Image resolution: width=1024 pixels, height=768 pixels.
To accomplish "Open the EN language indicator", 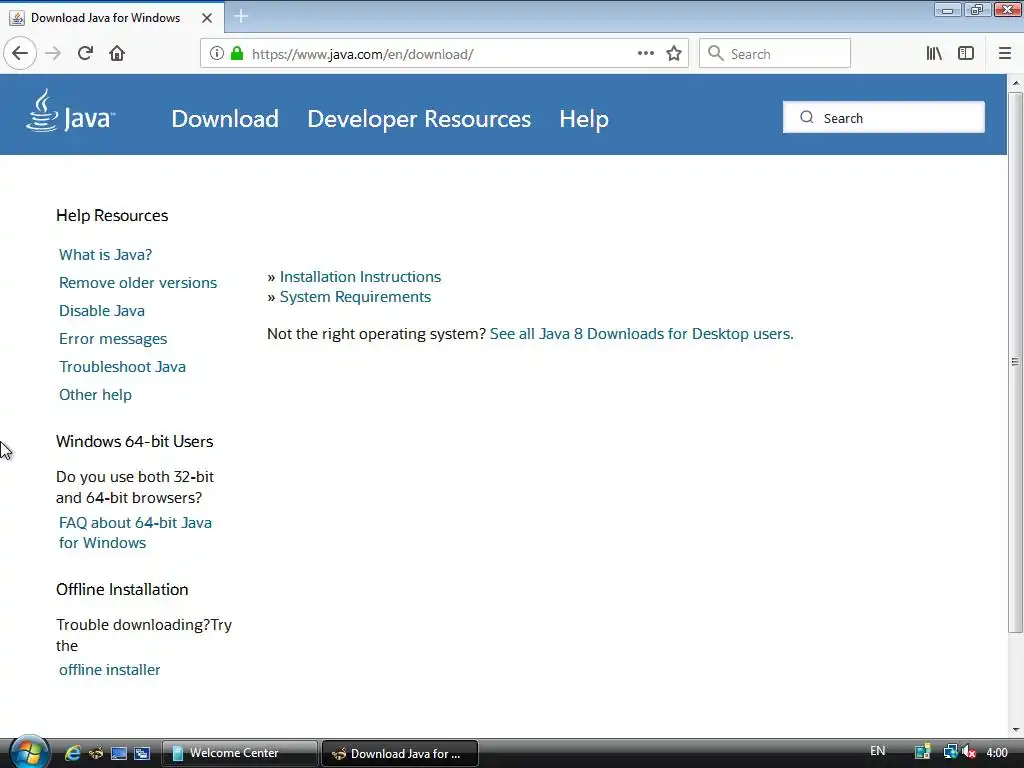I will tap(878, 751).
